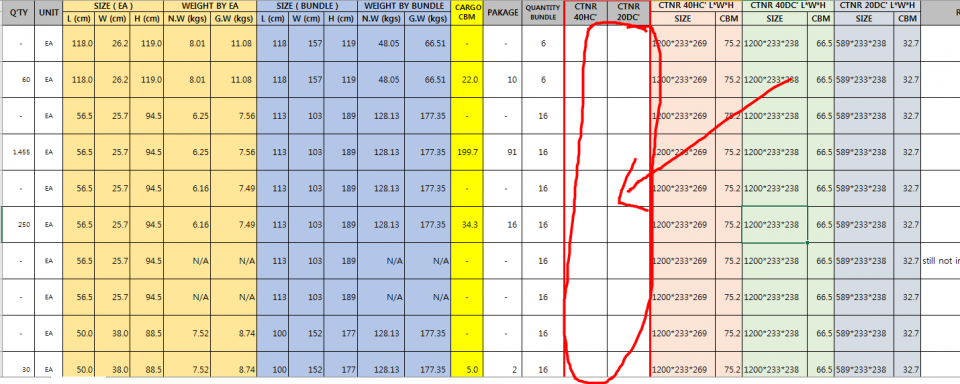The width and height of the screenshot is (960, 384).
Task: Select the WEIGHT BY BUNDLE header
Action: (404, 6)
